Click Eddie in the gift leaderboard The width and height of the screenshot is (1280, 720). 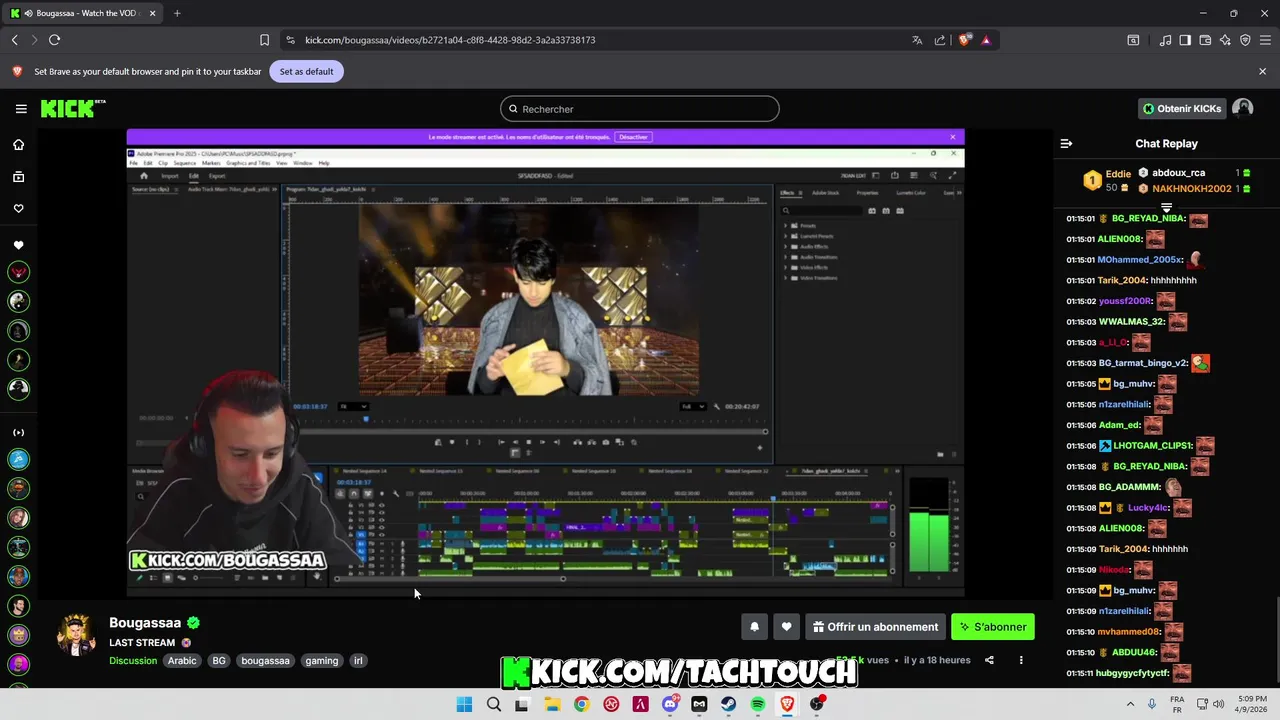tap(1118, 174)
